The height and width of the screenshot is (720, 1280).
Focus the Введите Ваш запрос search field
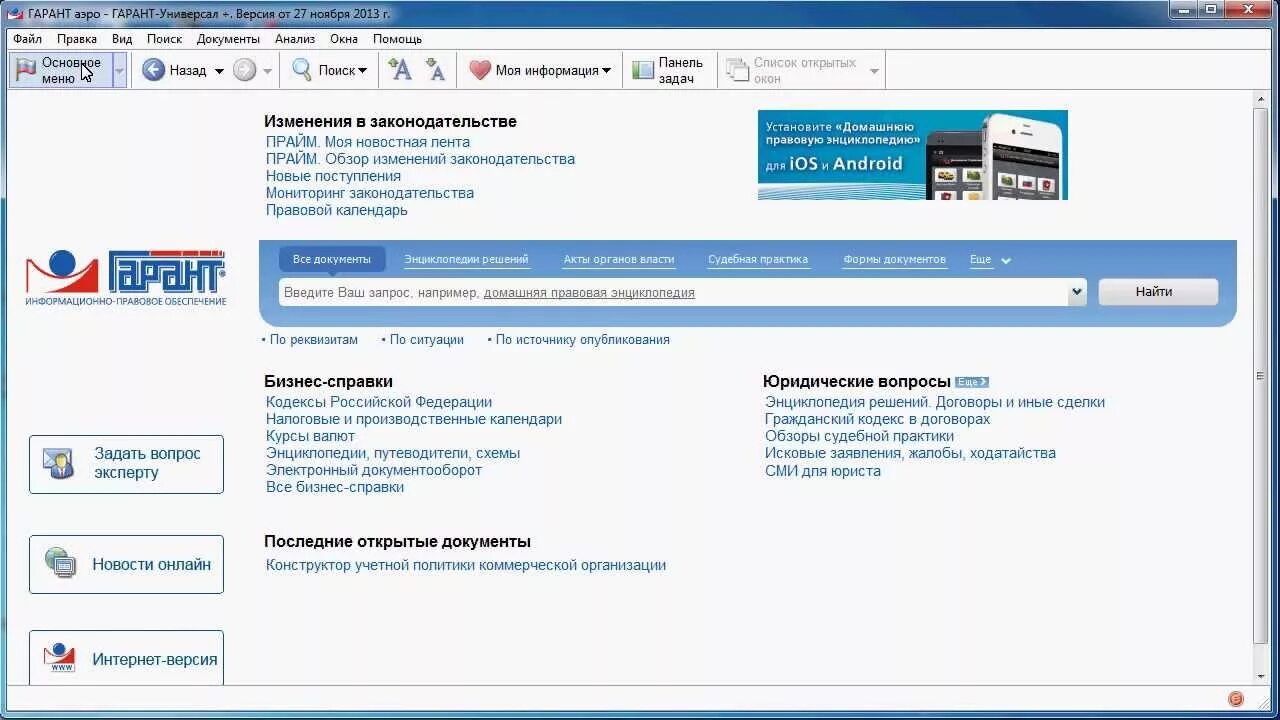tap(673, 293)
